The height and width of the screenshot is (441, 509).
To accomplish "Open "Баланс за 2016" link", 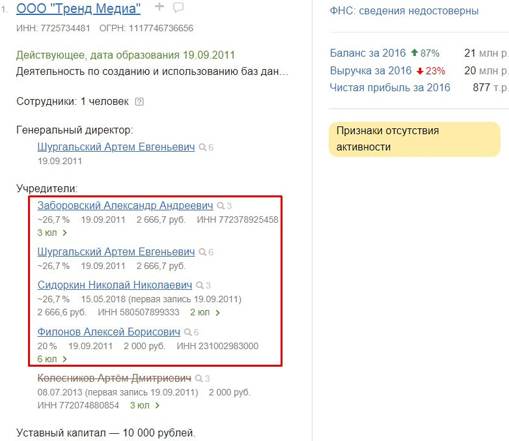I will pos(368,53).
